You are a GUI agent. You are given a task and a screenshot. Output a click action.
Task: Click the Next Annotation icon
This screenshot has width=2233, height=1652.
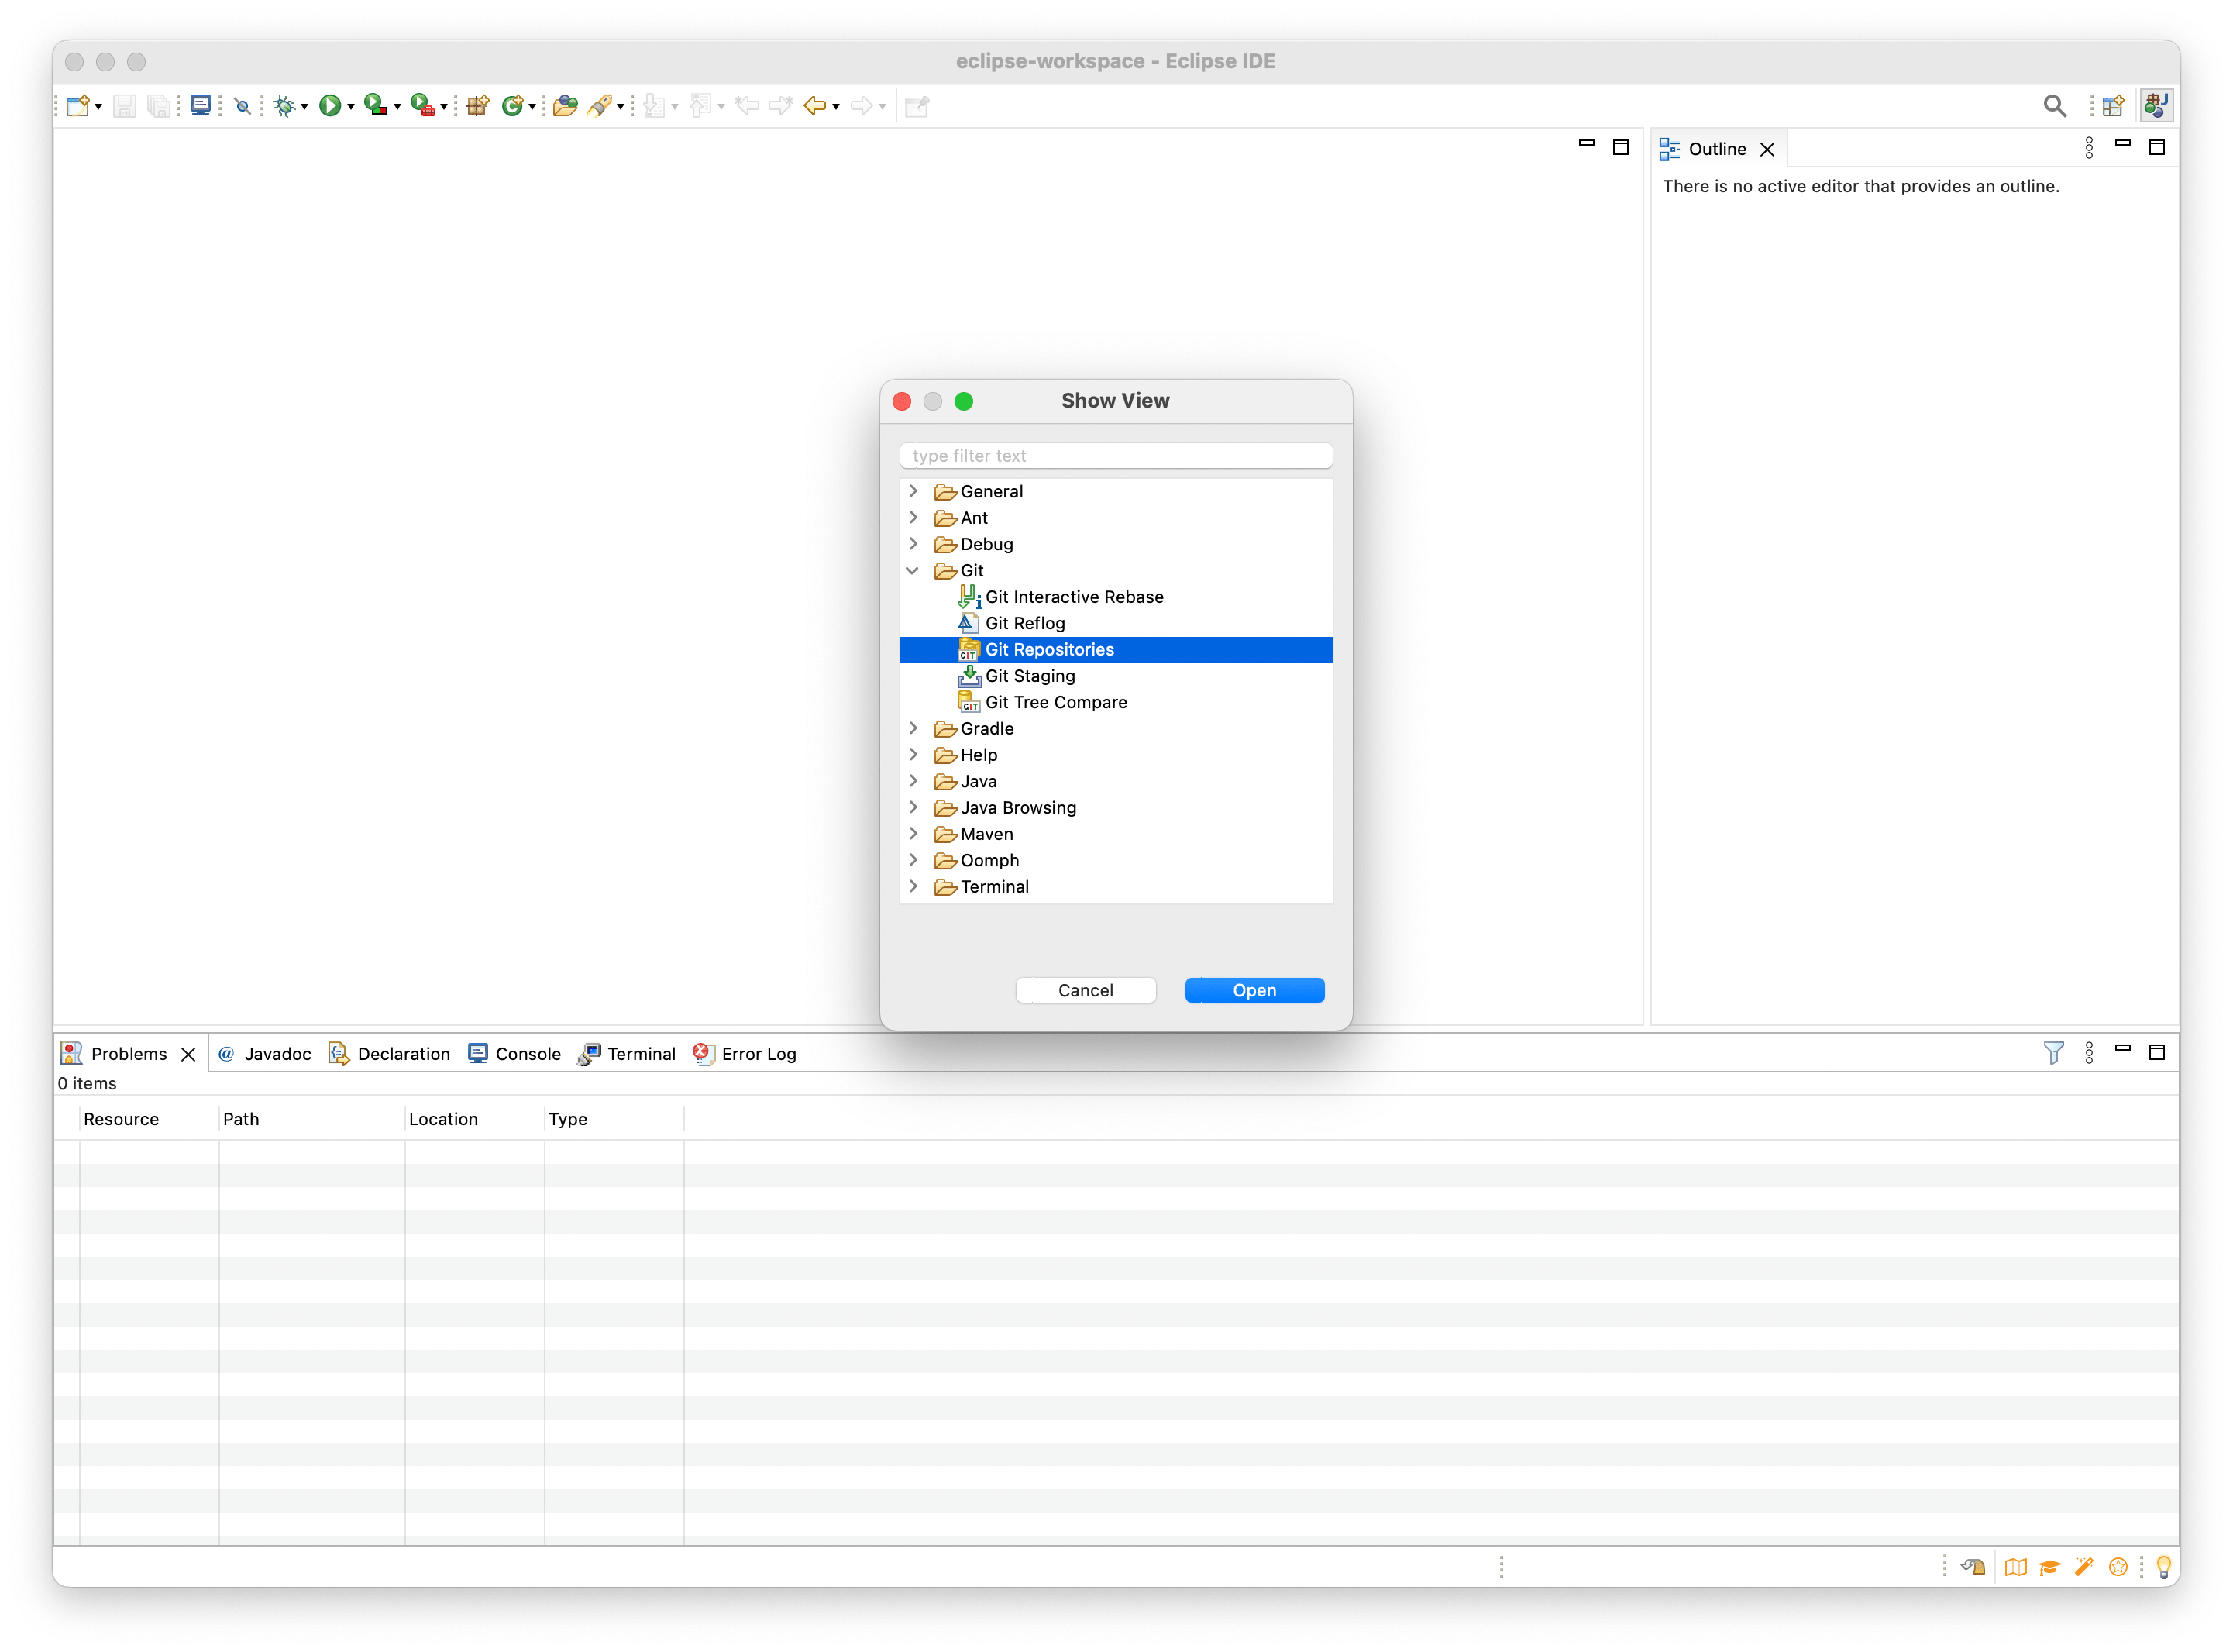pyautogui.click(x=655, y=105)
